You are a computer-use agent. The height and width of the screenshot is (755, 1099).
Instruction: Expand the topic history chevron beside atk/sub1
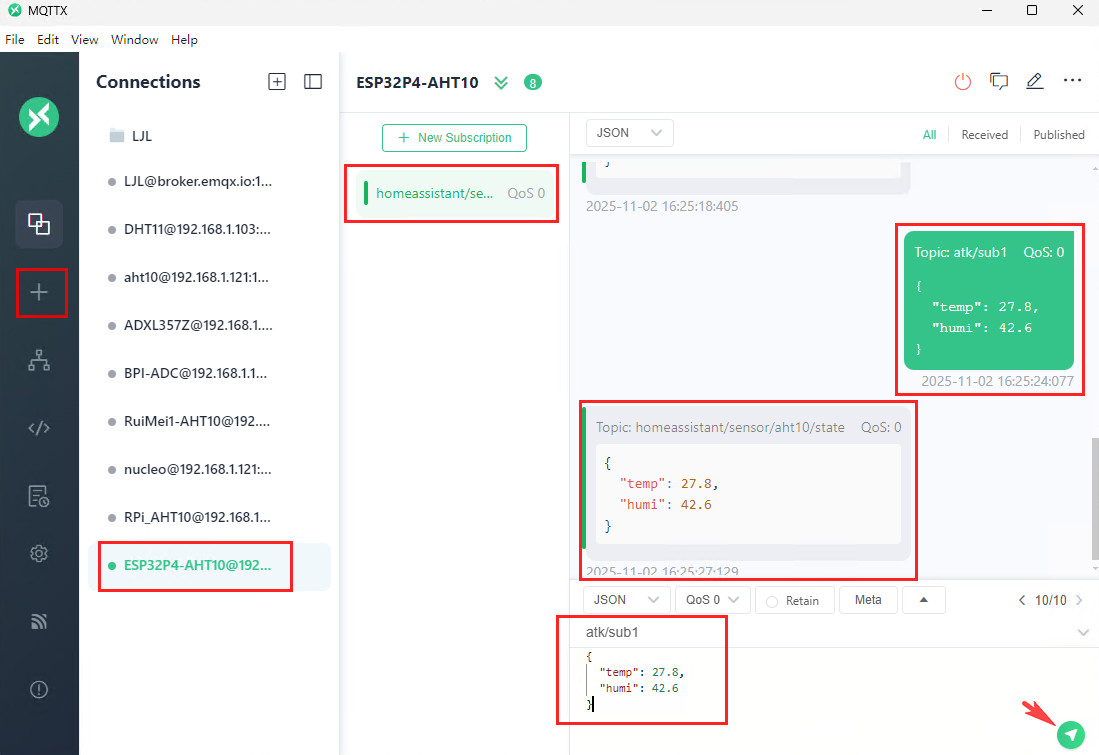[1083, 632]
